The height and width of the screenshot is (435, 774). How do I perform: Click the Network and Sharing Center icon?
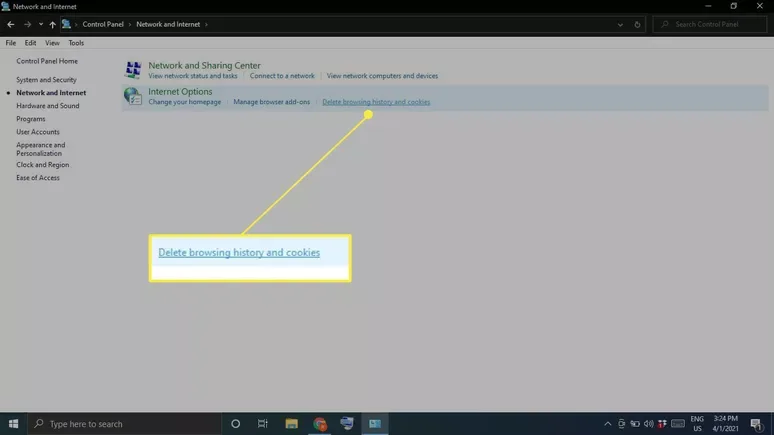point(133,70)
